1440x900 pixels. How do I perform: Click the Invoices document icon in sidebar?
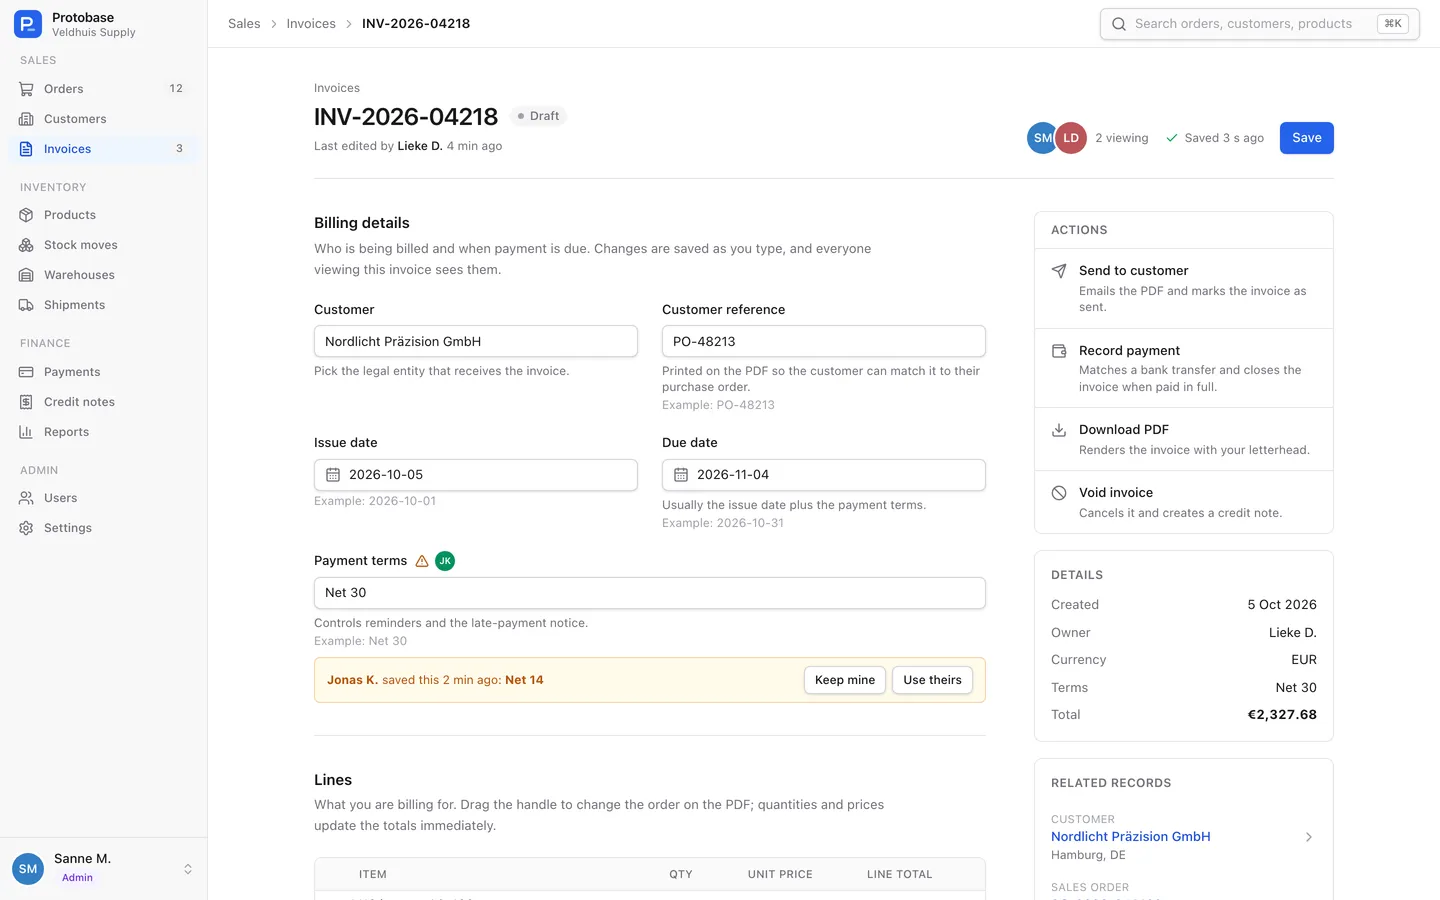(x=26, y=149)
